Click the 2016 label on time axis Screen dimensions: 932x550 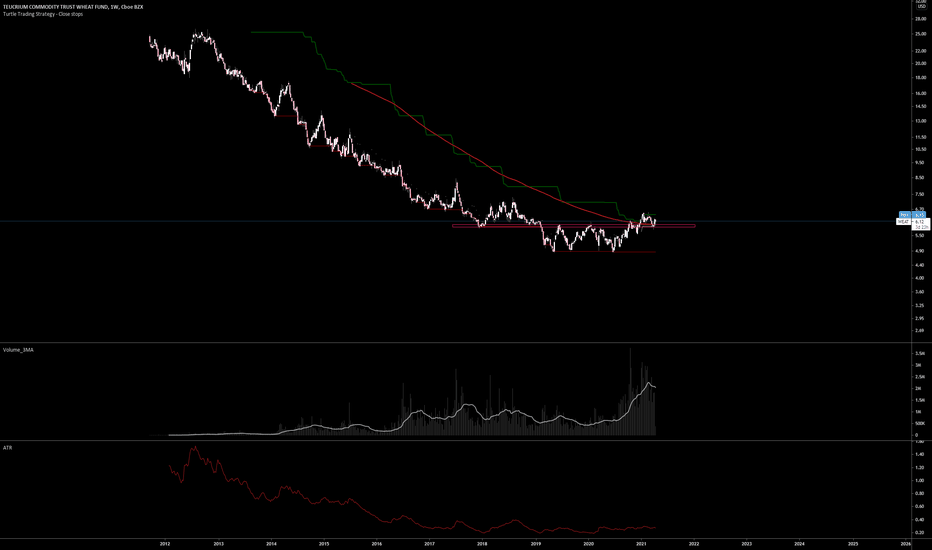(377, 543)
